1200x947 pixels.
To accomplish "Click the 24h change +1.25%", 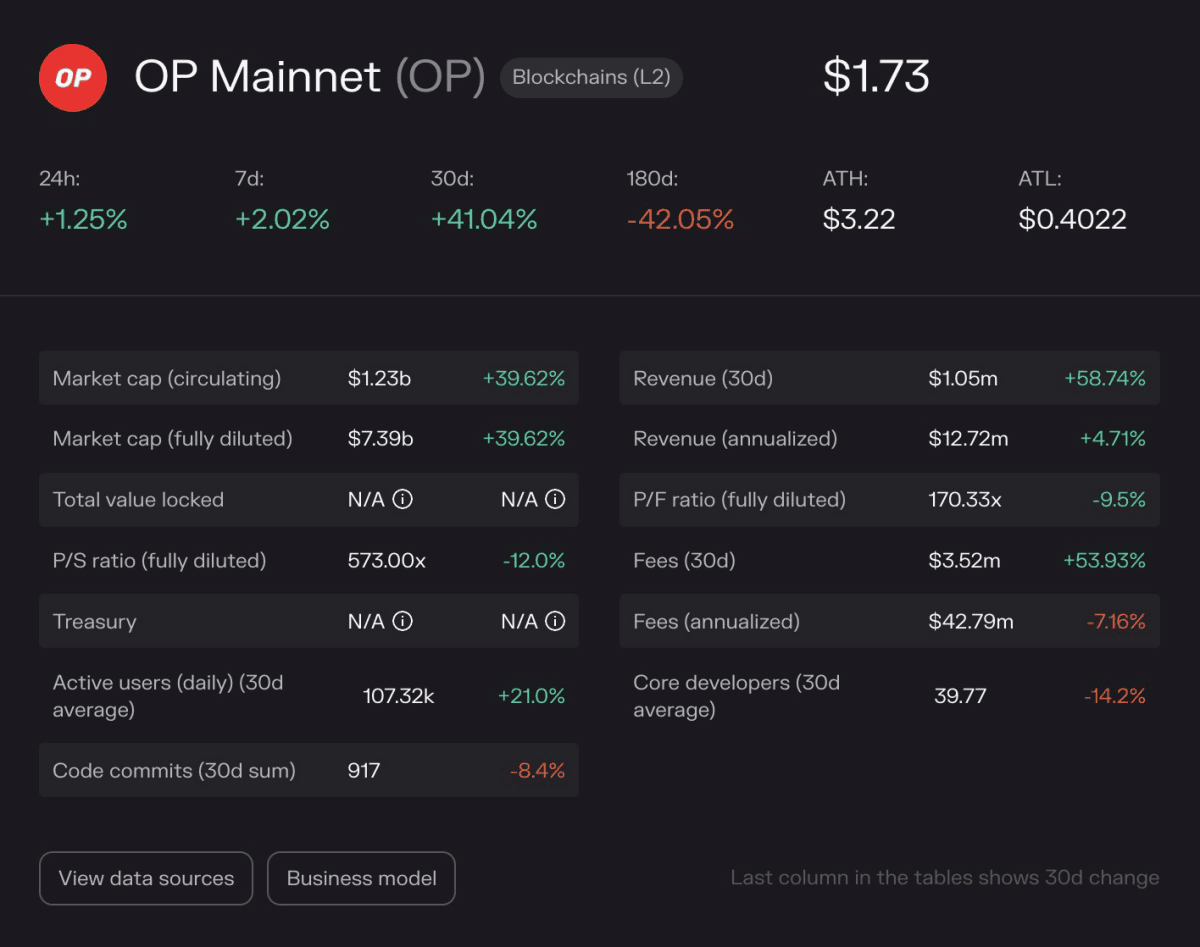I will click(84, 219).
